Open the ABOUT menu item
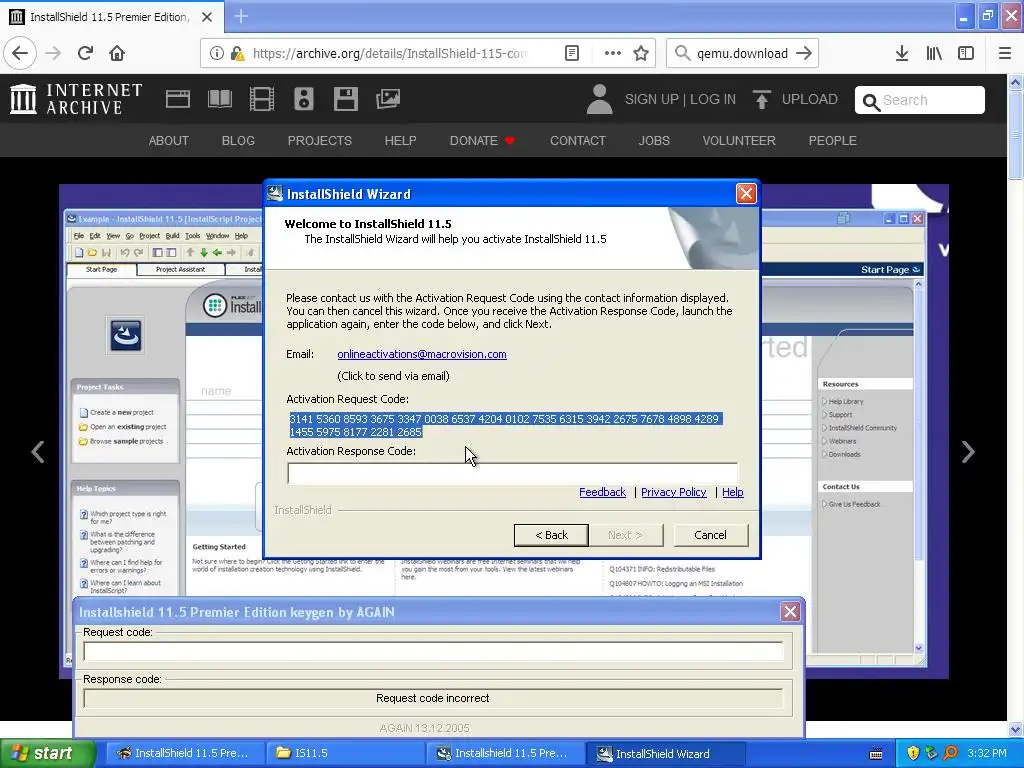 click(168, 140)
